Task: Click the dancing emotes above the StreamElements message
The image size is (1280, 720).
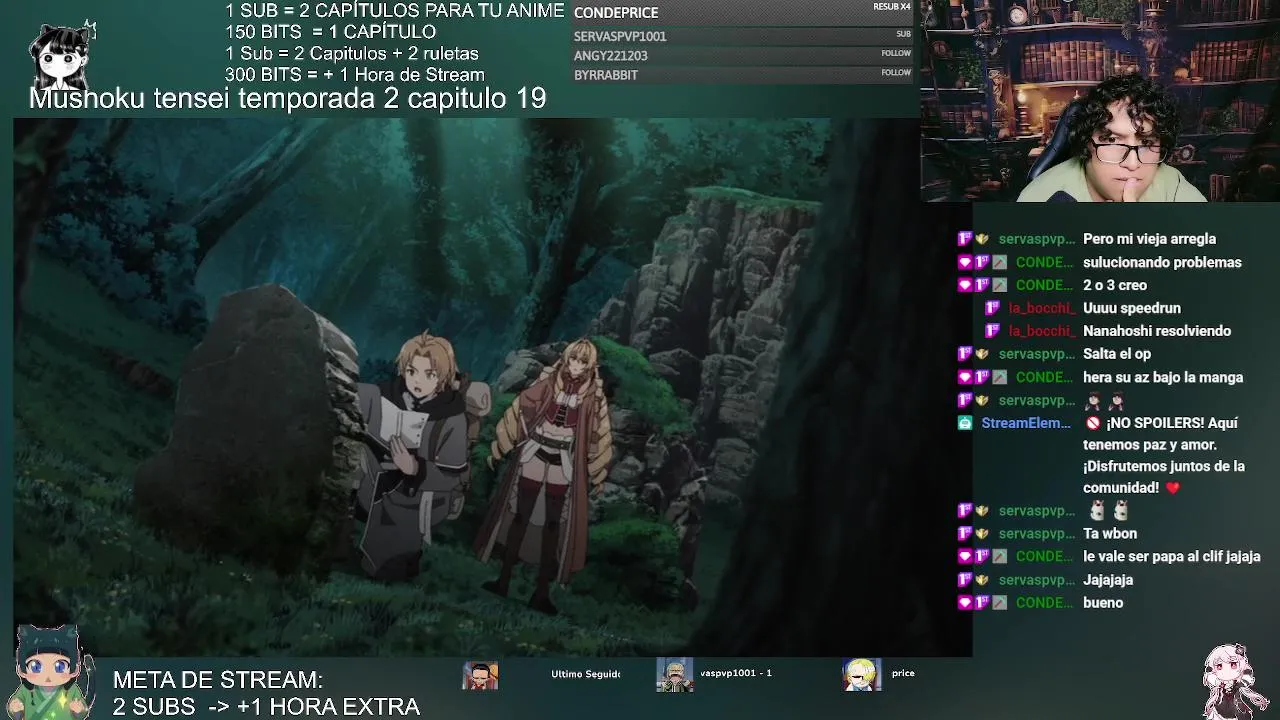Action: [x=1105, y=401]
